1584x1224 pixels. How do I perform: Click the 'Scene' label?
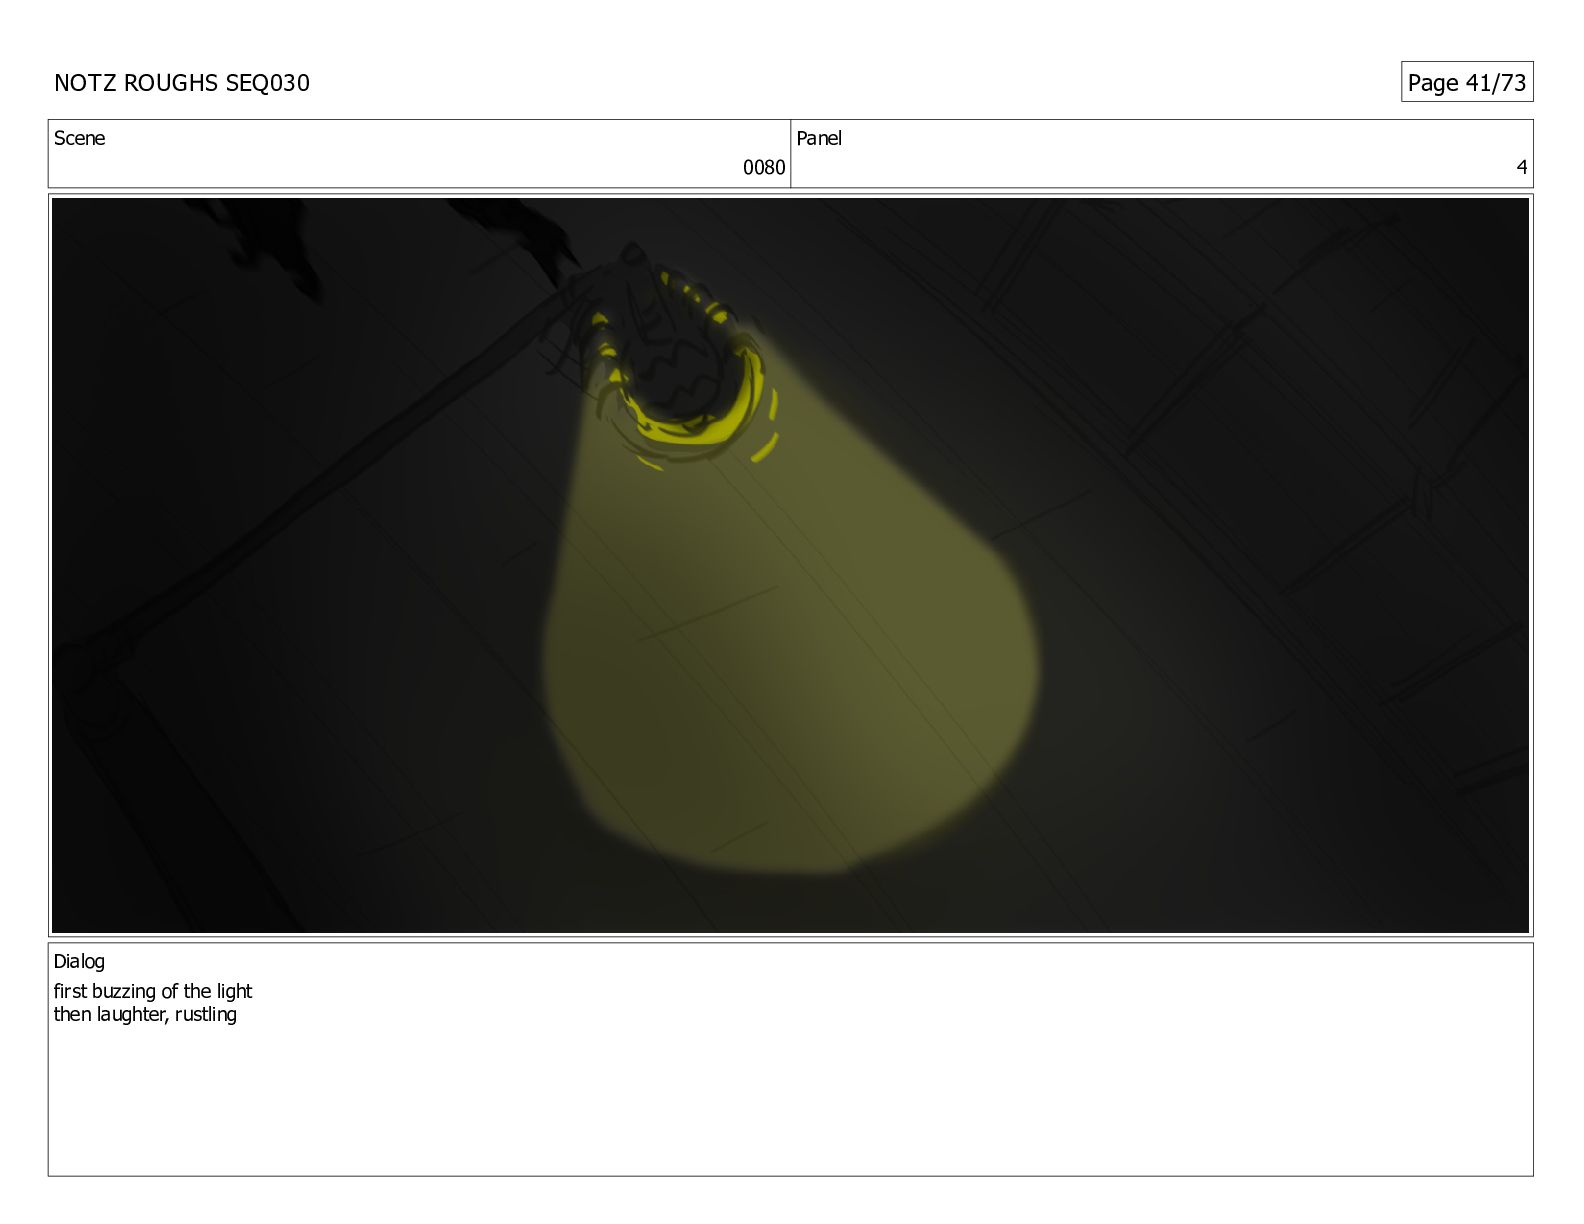[x=79, y=138]
